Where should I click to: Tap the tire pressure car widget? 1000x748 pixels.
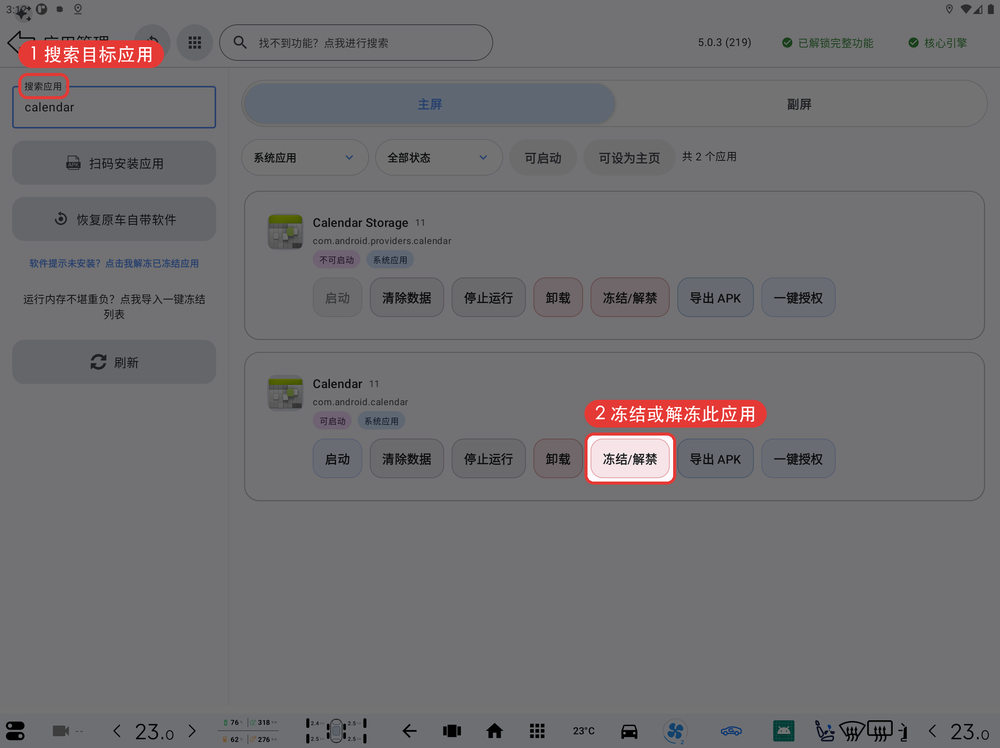click(336, 731)
